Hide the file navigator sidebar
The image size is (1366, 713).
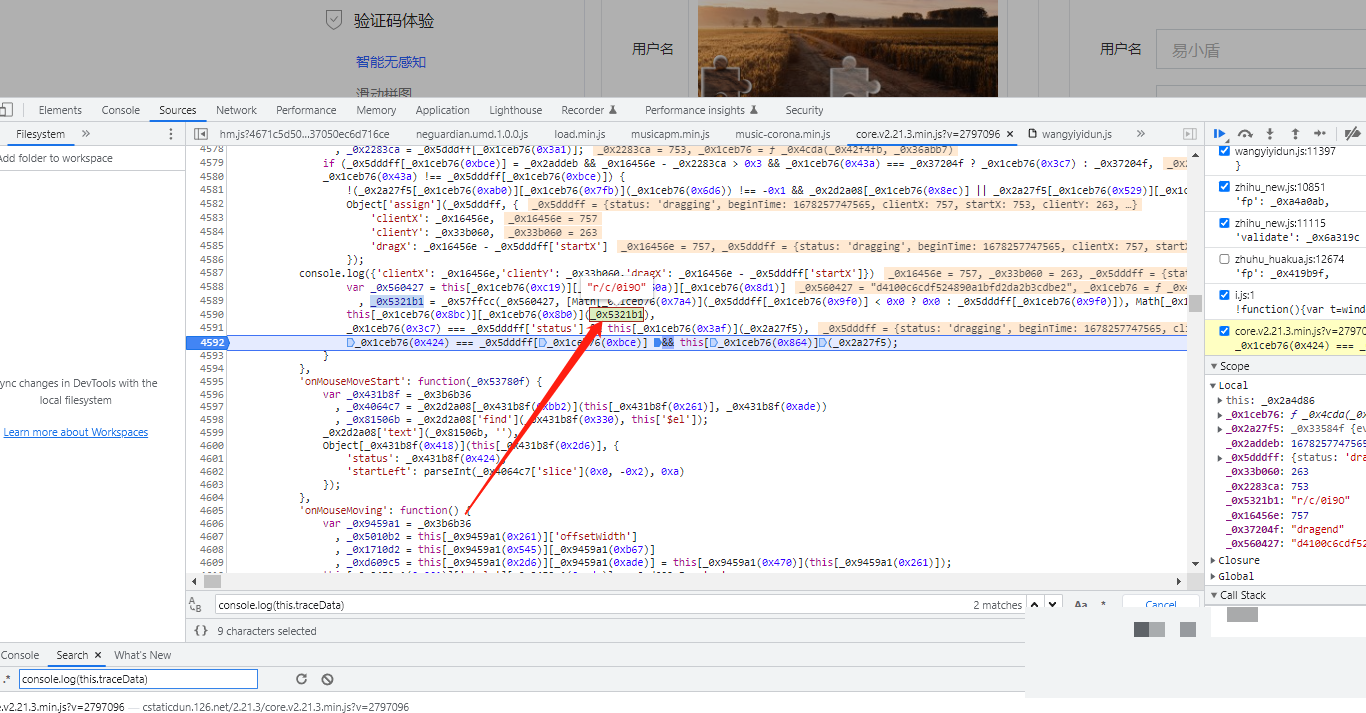[201, 134]
